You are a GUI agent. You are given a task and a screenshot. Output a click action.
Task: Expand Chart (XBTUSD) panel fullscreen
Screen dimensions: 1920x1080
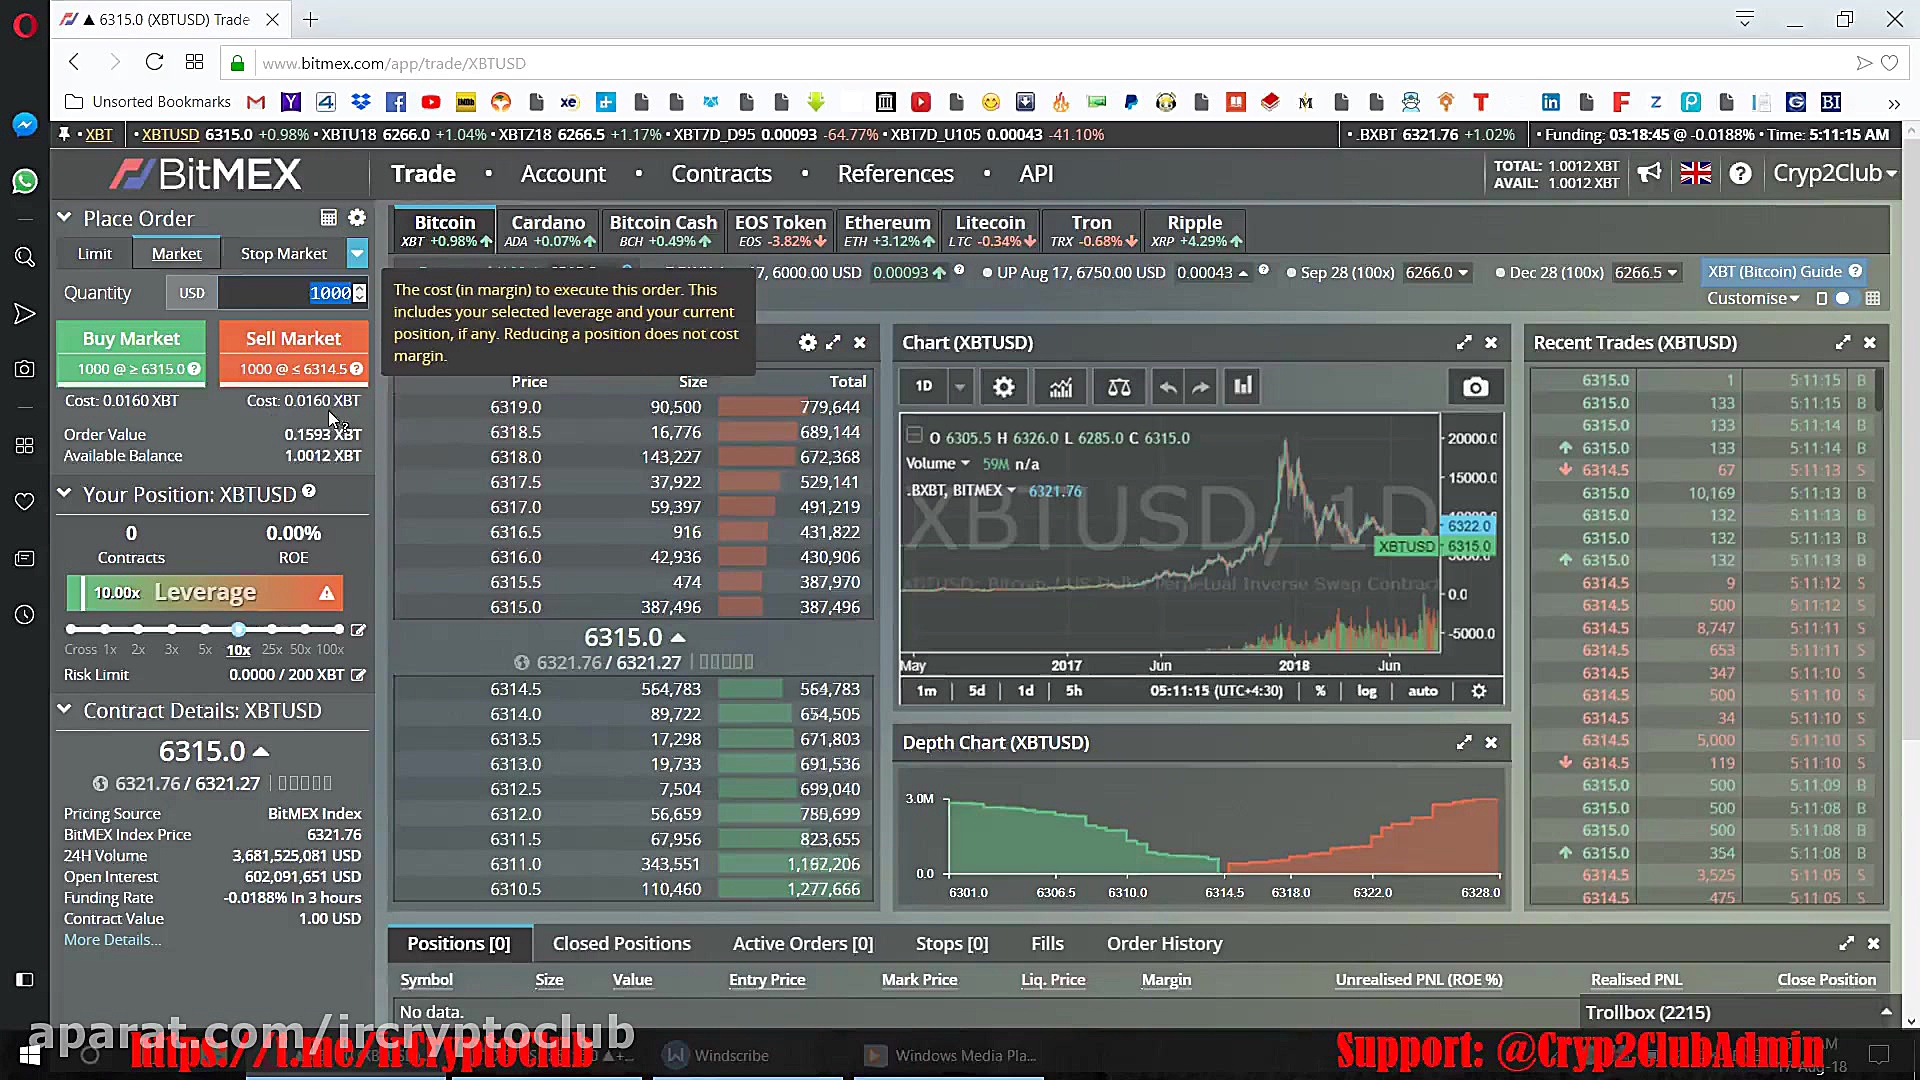[x=1464, y=343]
